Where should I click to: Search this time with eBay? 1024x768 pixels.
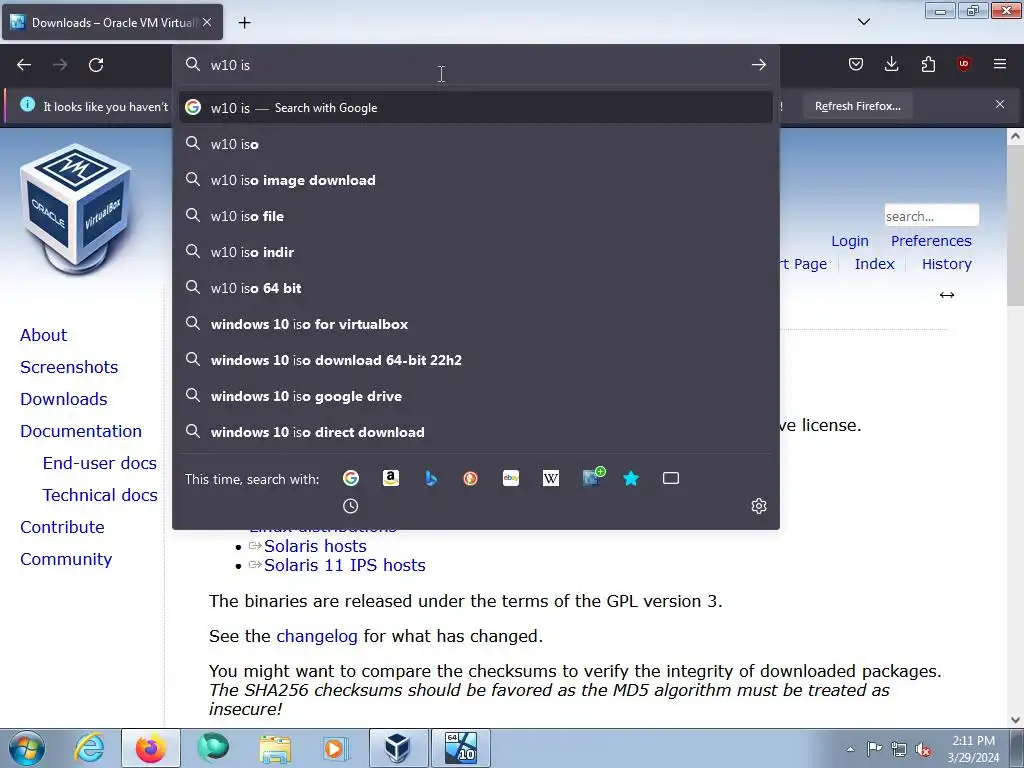coord(511,479)
